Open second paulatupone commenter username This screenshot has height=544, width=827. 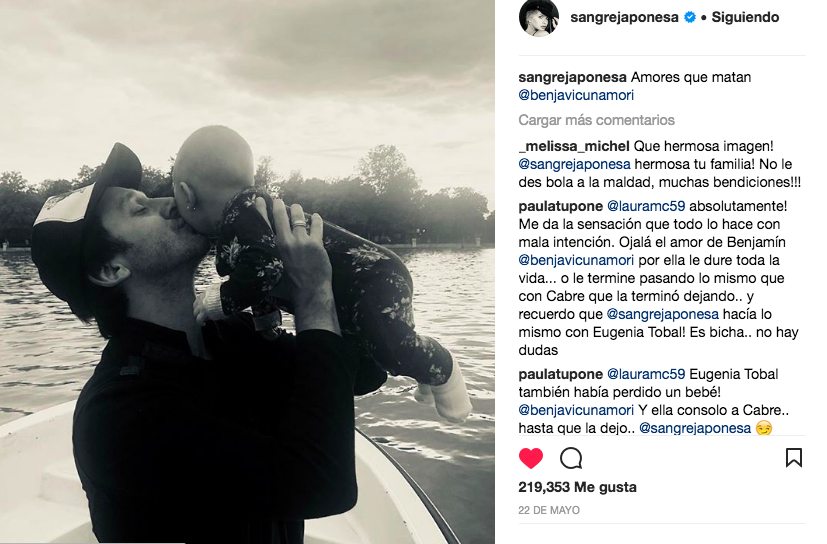[561, 375]
